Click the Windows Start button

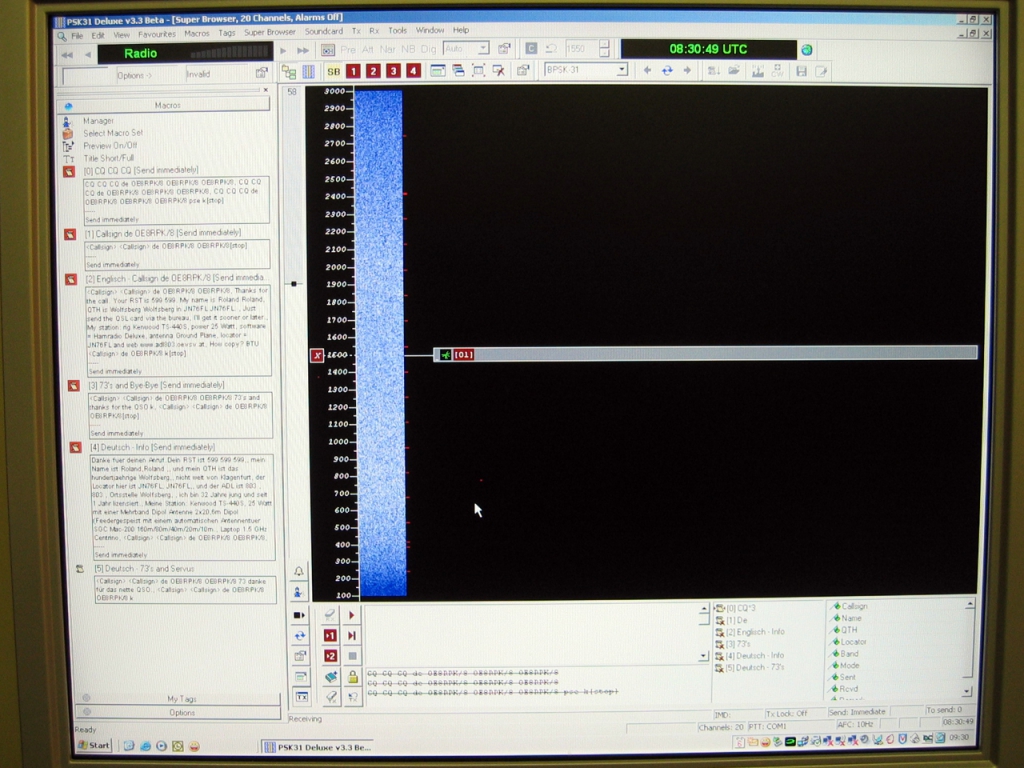tap(95, 745)
